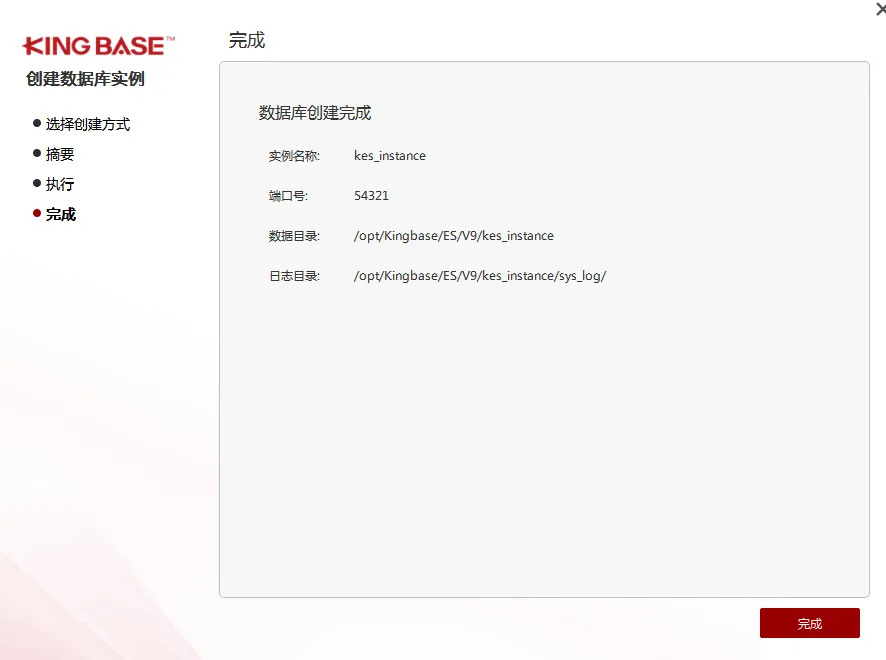Open the 执行 step in sidebar
Viewport: 886px width, 660px height.
click(x=60, y=184)
